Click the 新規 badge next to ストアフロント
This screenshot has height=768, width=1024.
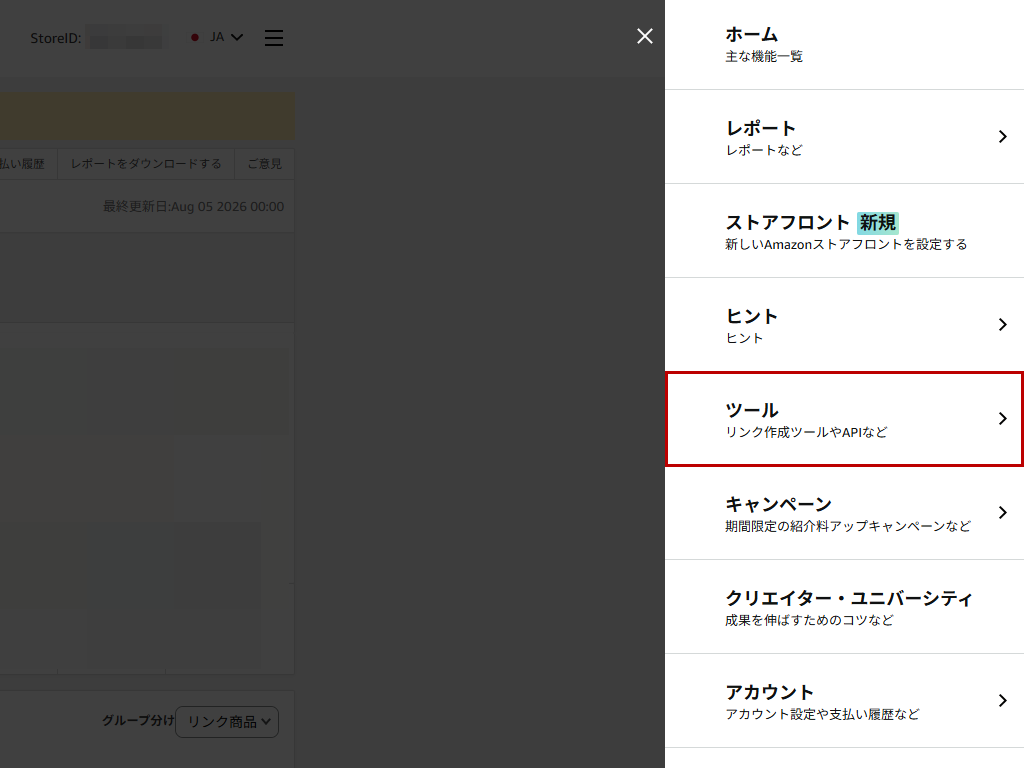click(x=878, y=223)
